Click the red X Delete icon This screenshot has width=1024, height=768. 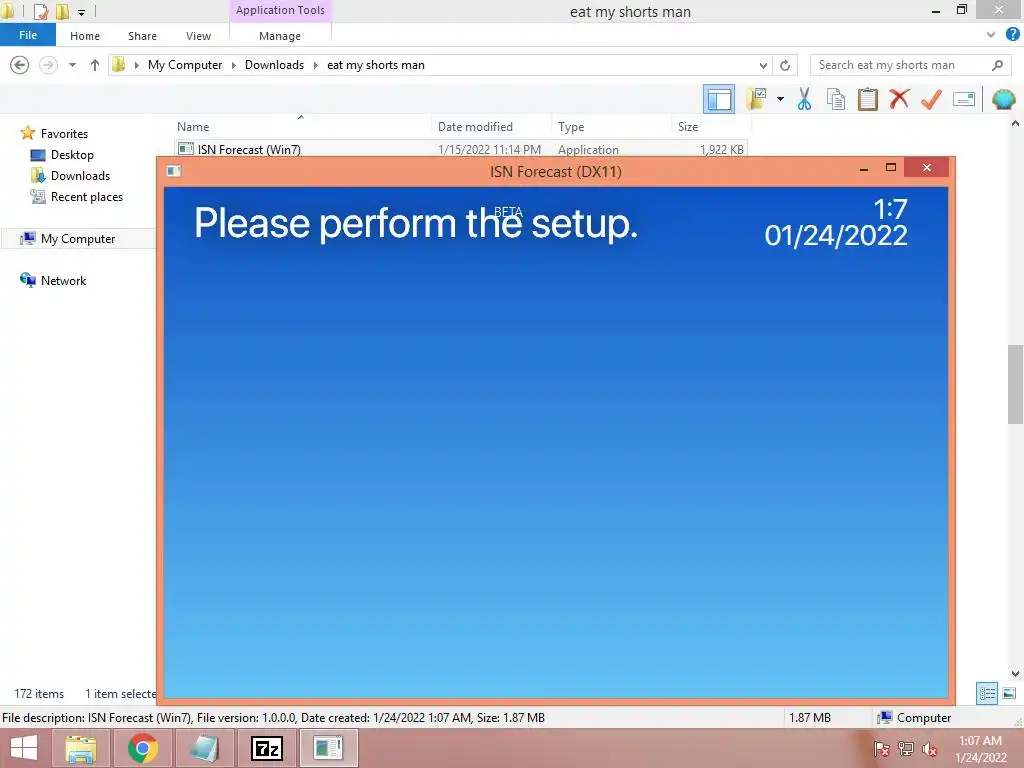[899, 99]
